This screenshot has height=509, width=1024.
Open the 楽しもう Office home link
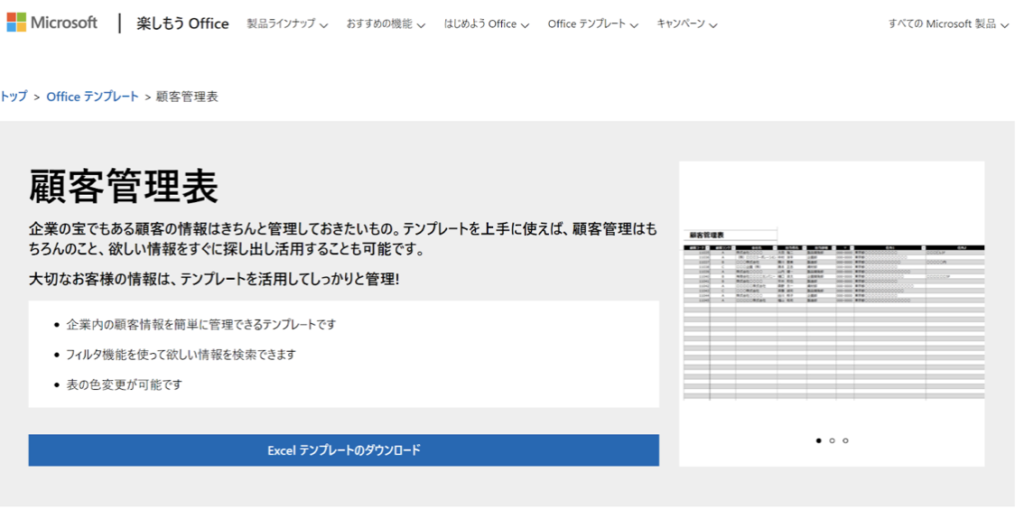pyautogui.click(x=182, y=24)
